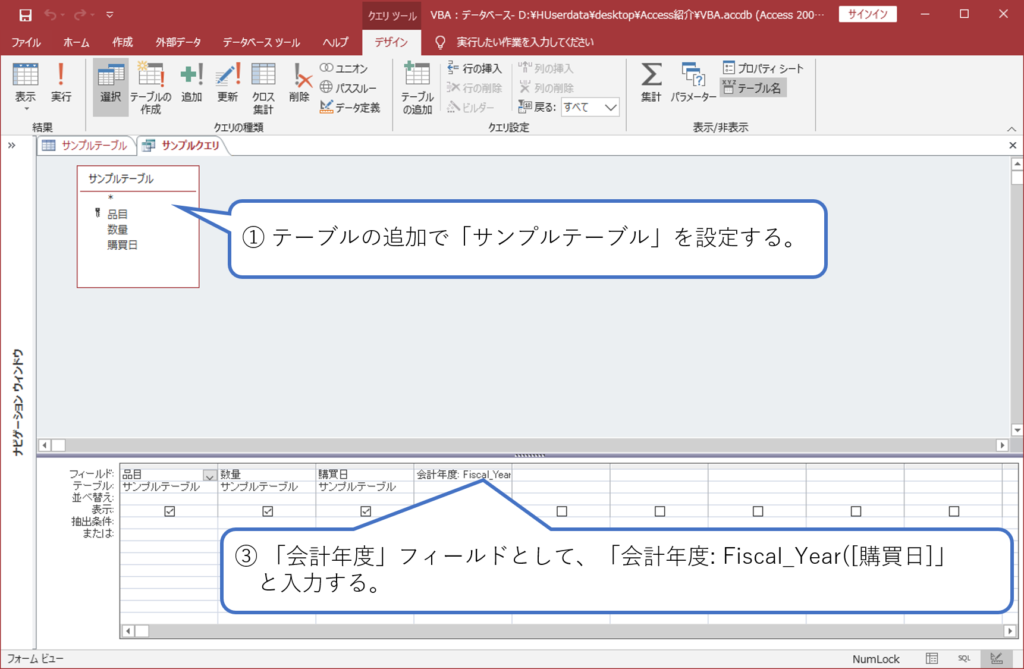Select the 選択 query type
This screenshot has width=1024, height=669.
pos(110,87)
